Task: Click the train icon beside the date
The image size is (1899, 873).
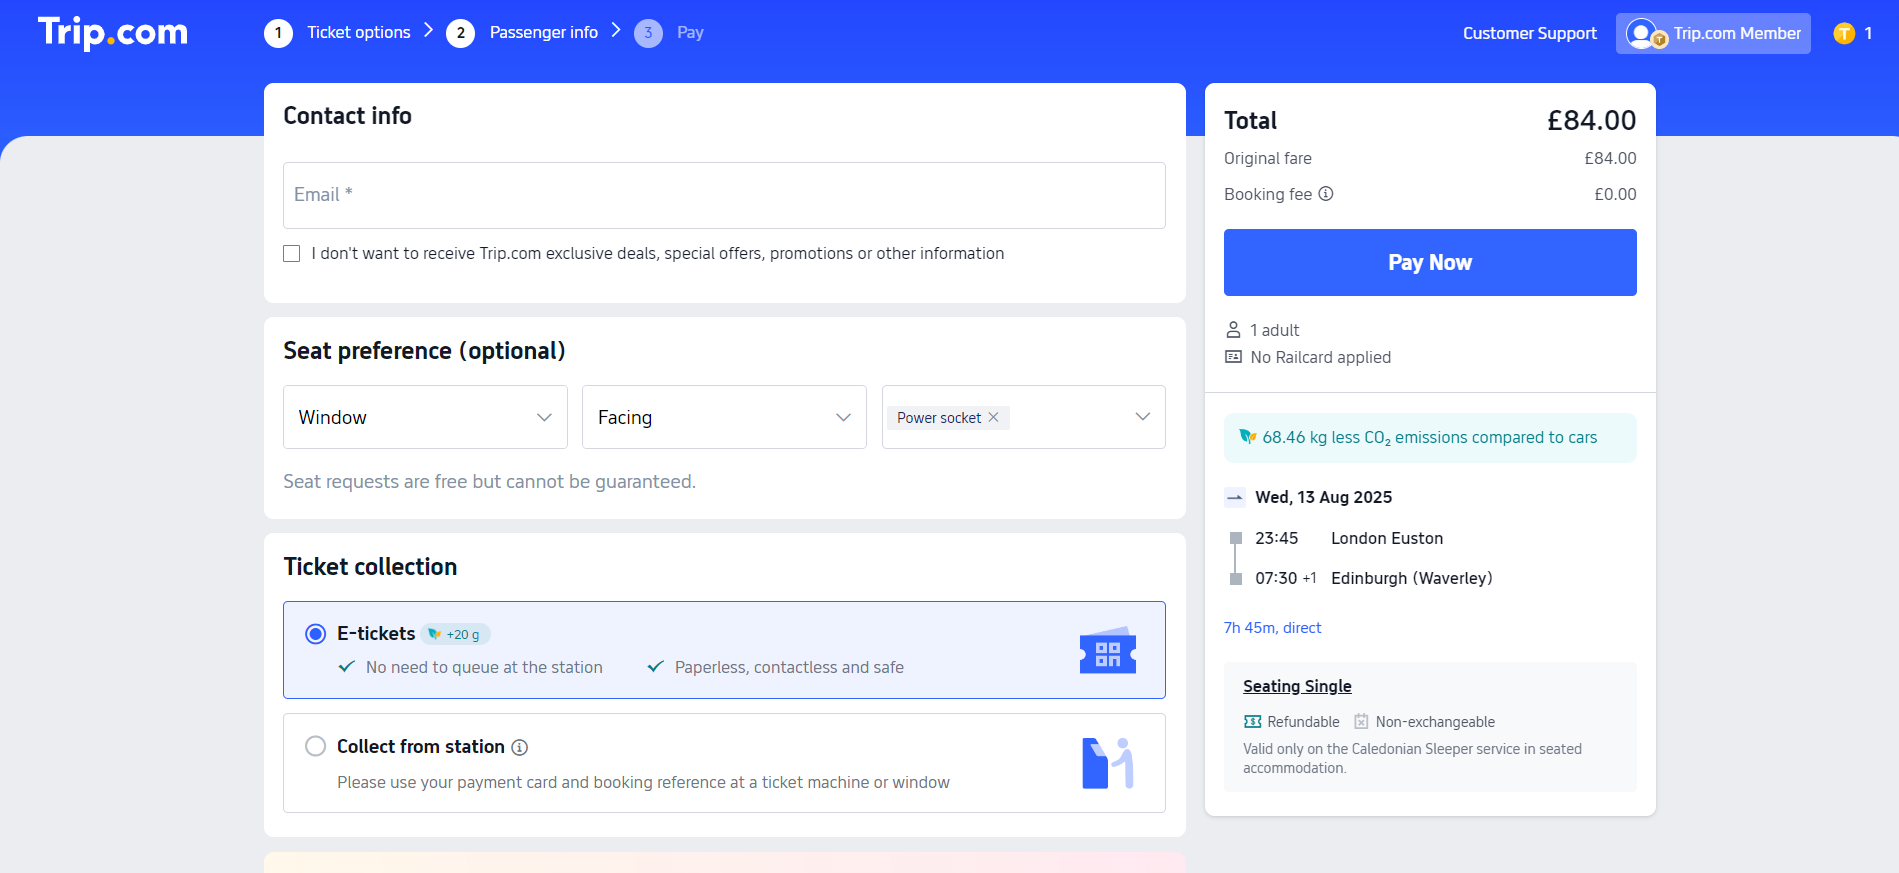Action: [x=1235, y=497]
